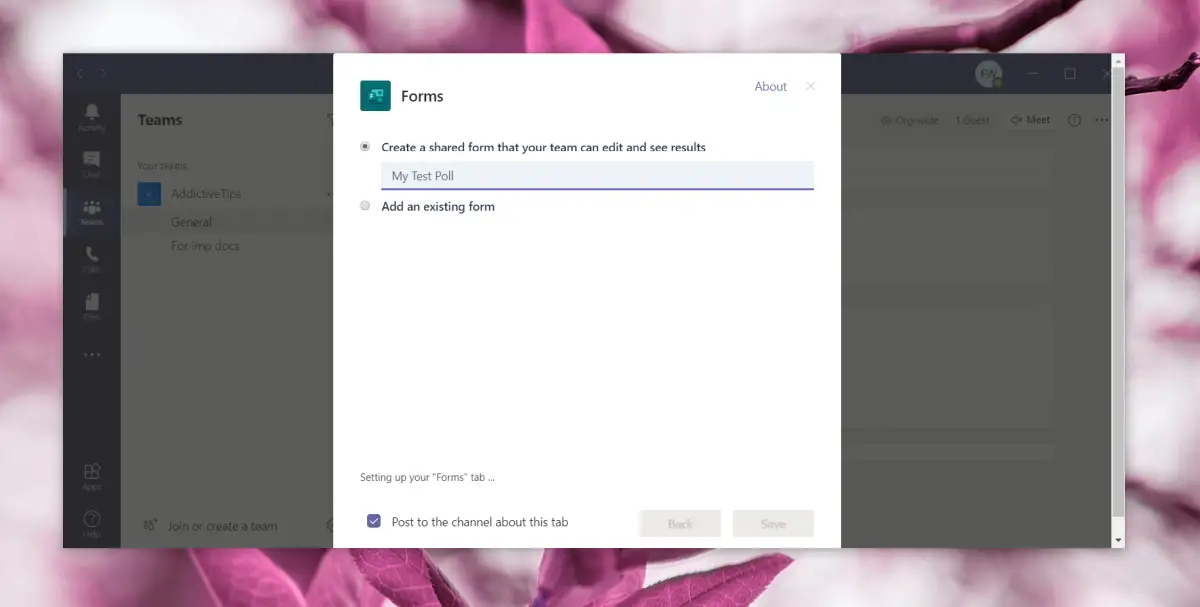Click the Org-wide label
Screen dimensions: 1200x607
(910, 120)
